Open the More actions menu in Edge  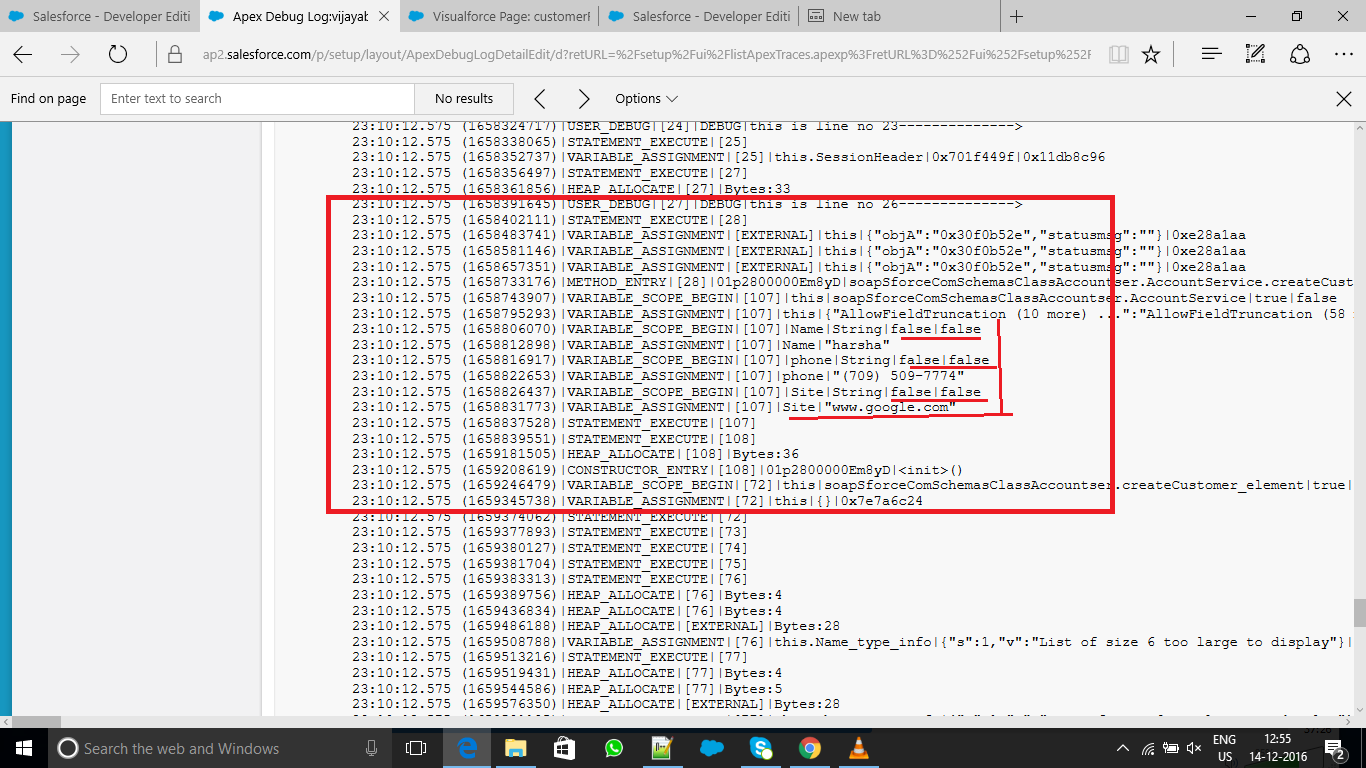point(1344,54)
